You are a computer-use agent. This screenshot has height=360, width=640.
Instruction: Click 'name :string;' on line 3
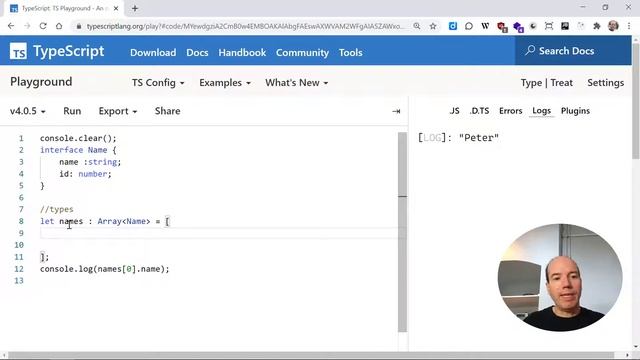pos(90,162)
